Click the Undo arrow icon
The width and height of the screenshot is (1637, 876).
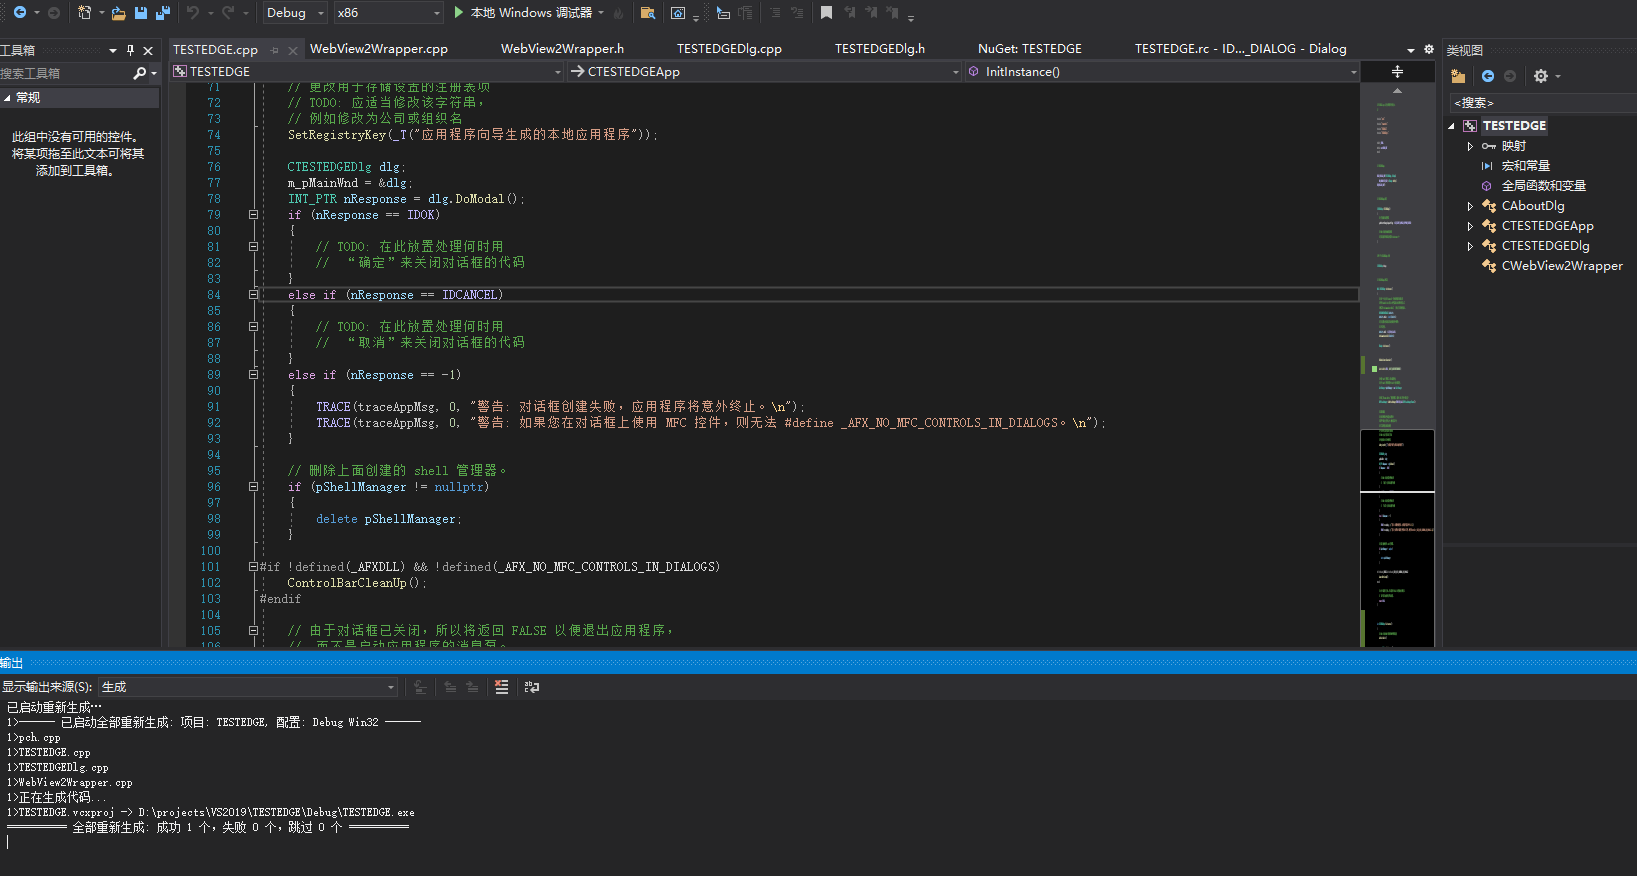[192, 12]
